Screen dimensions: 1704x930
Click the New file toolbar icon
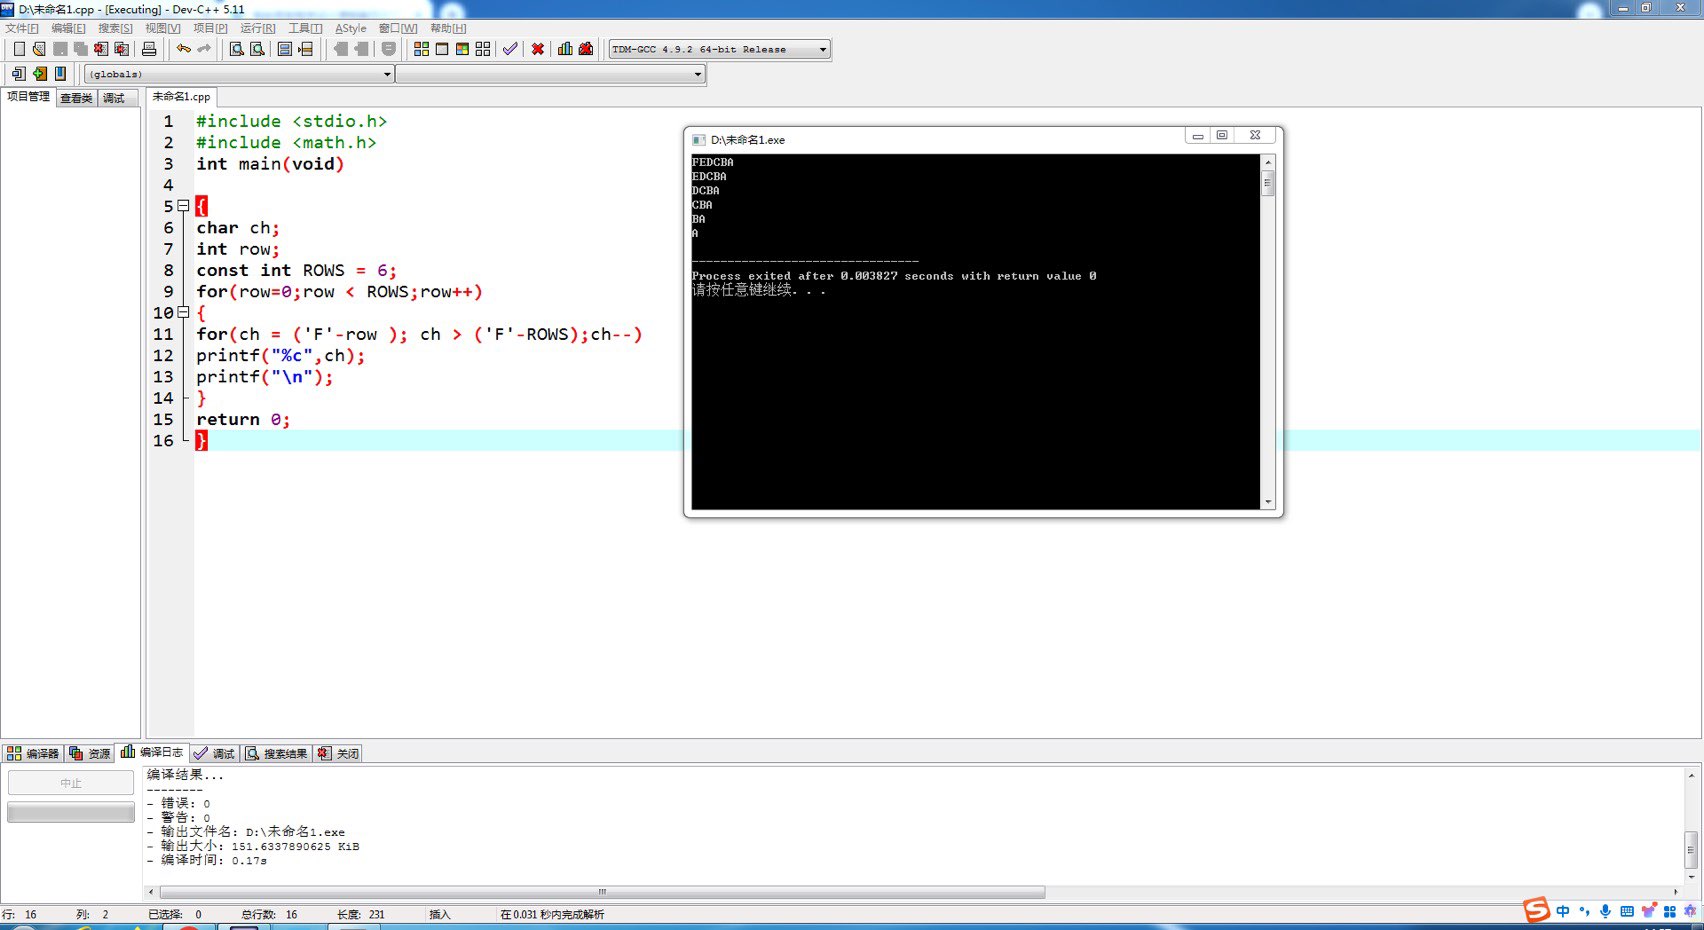click(x=18, y=49)
